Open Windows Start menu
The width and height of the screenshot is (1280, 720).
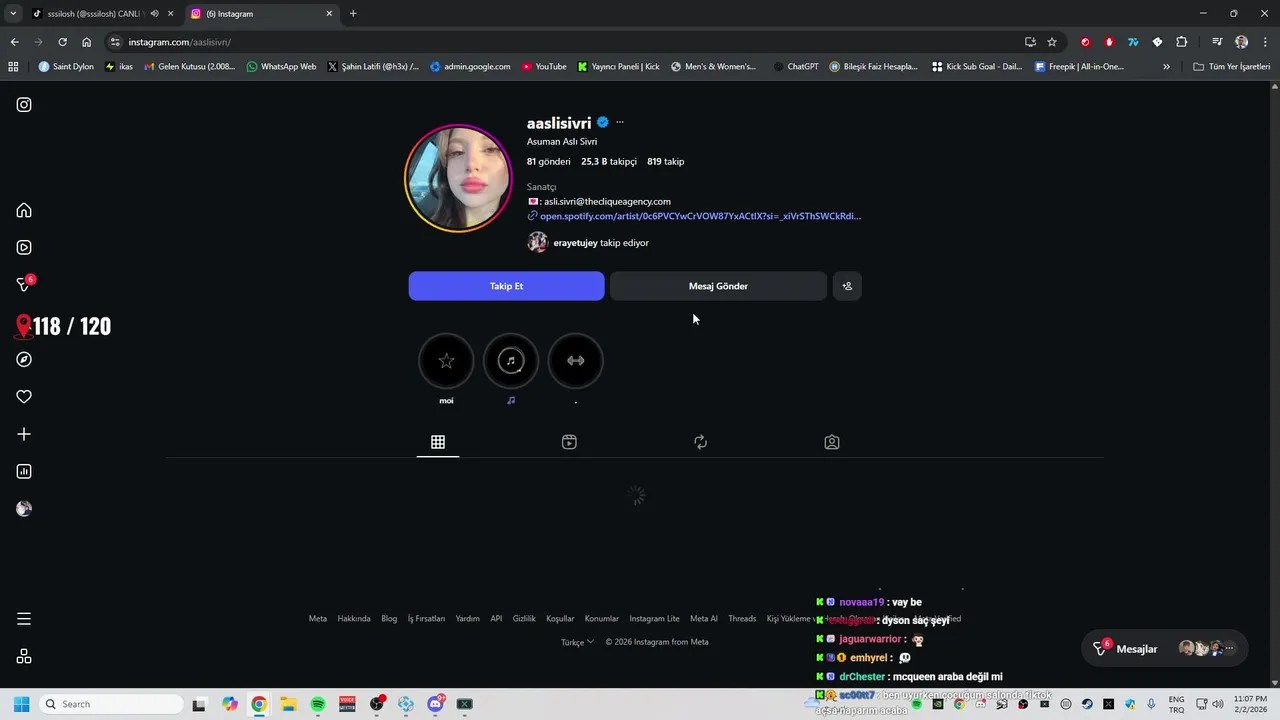(21, 704)
